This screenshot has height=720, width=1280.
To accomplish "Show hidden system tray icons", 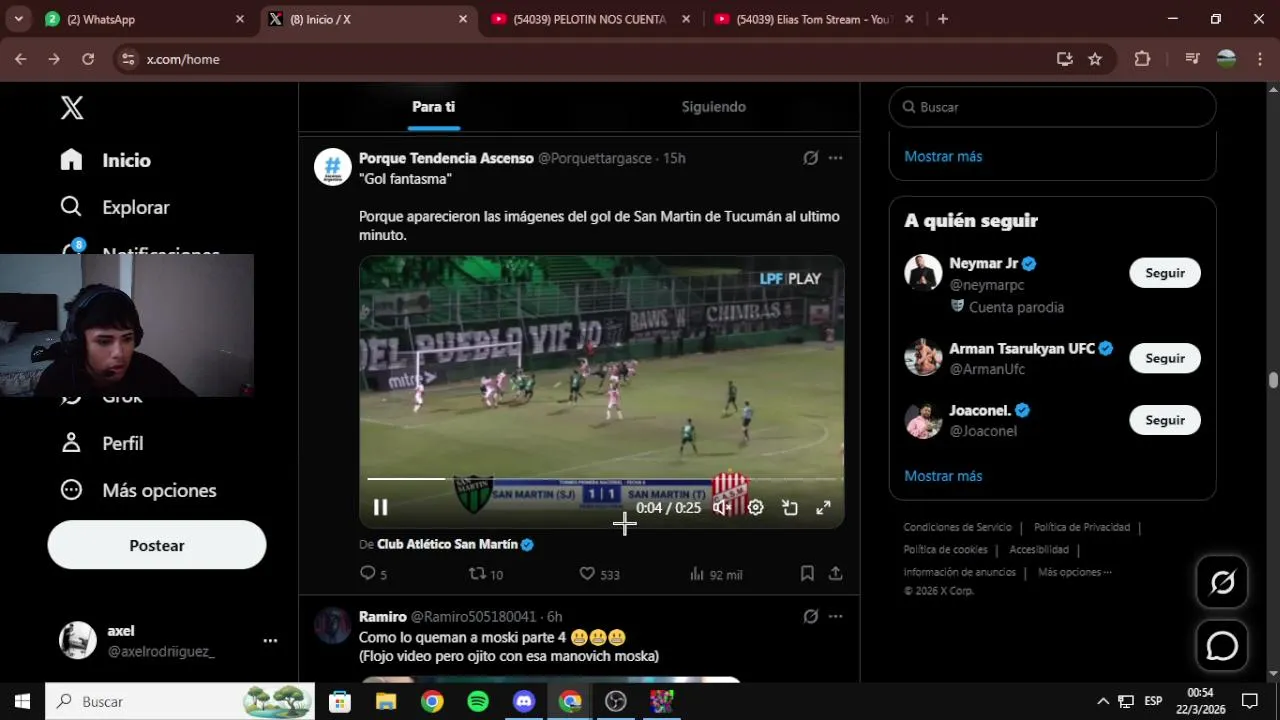I will pyautogui.click(x=1103, y=701).
